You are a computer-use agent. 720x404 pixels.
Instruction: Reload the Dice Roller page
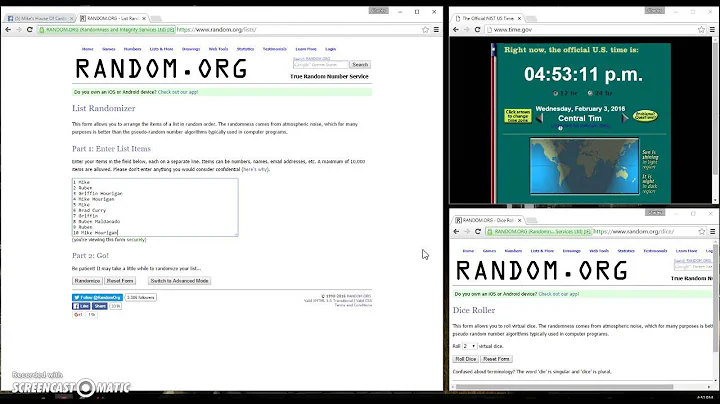click(478, 231)
